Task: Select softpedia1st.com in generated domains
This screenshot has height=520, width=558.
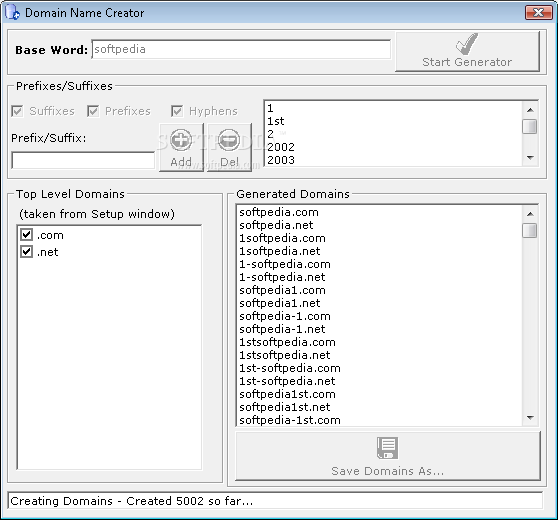Action: point(380,394)
